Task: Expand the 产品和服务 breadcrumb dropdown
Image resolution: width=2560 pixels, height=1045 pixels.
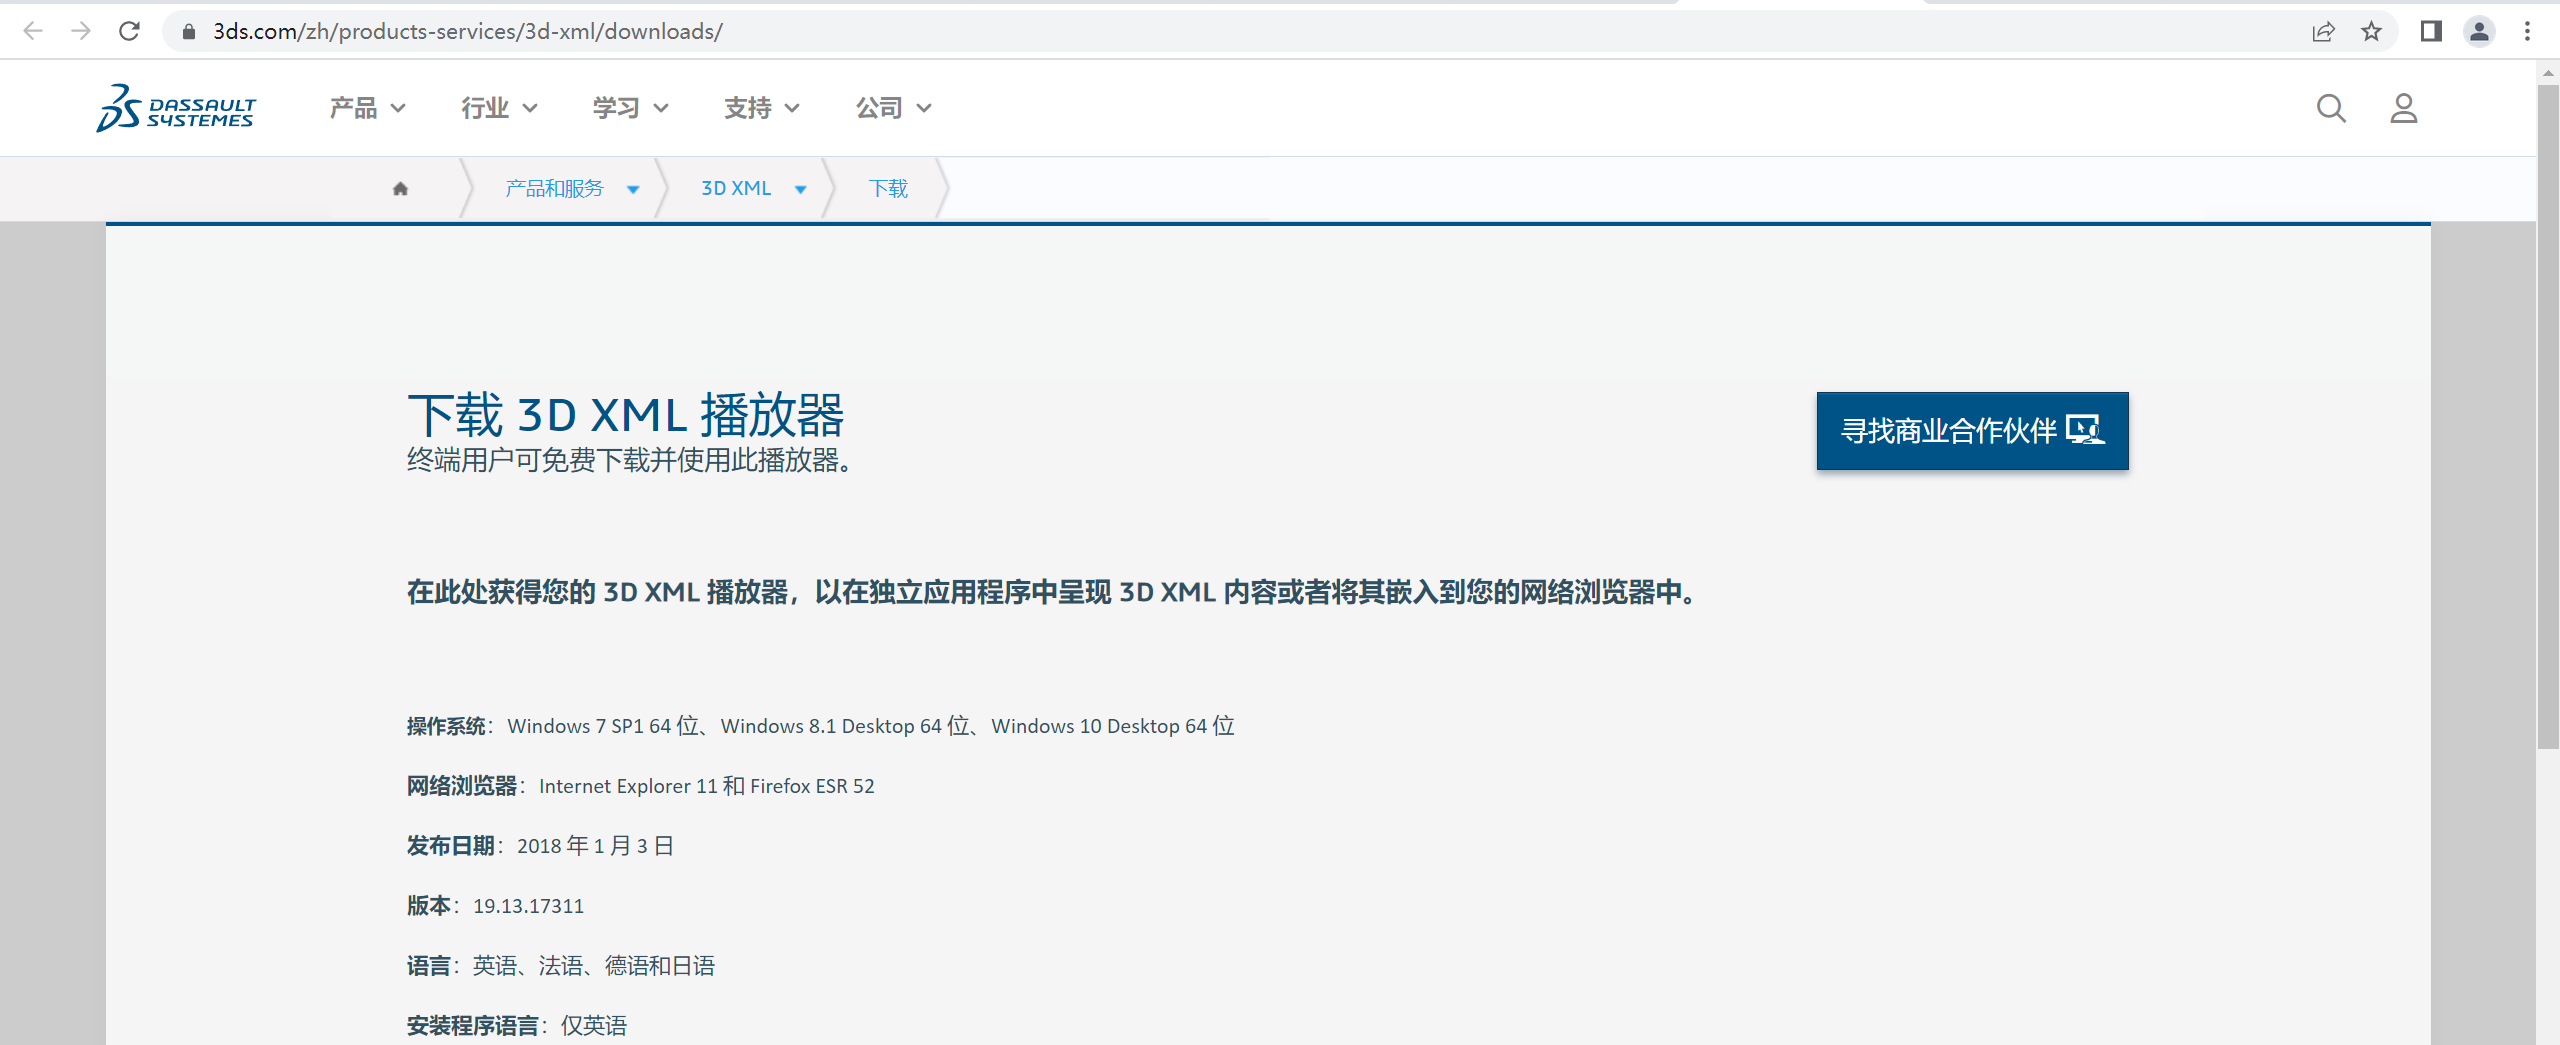Action: coord(633,189)
